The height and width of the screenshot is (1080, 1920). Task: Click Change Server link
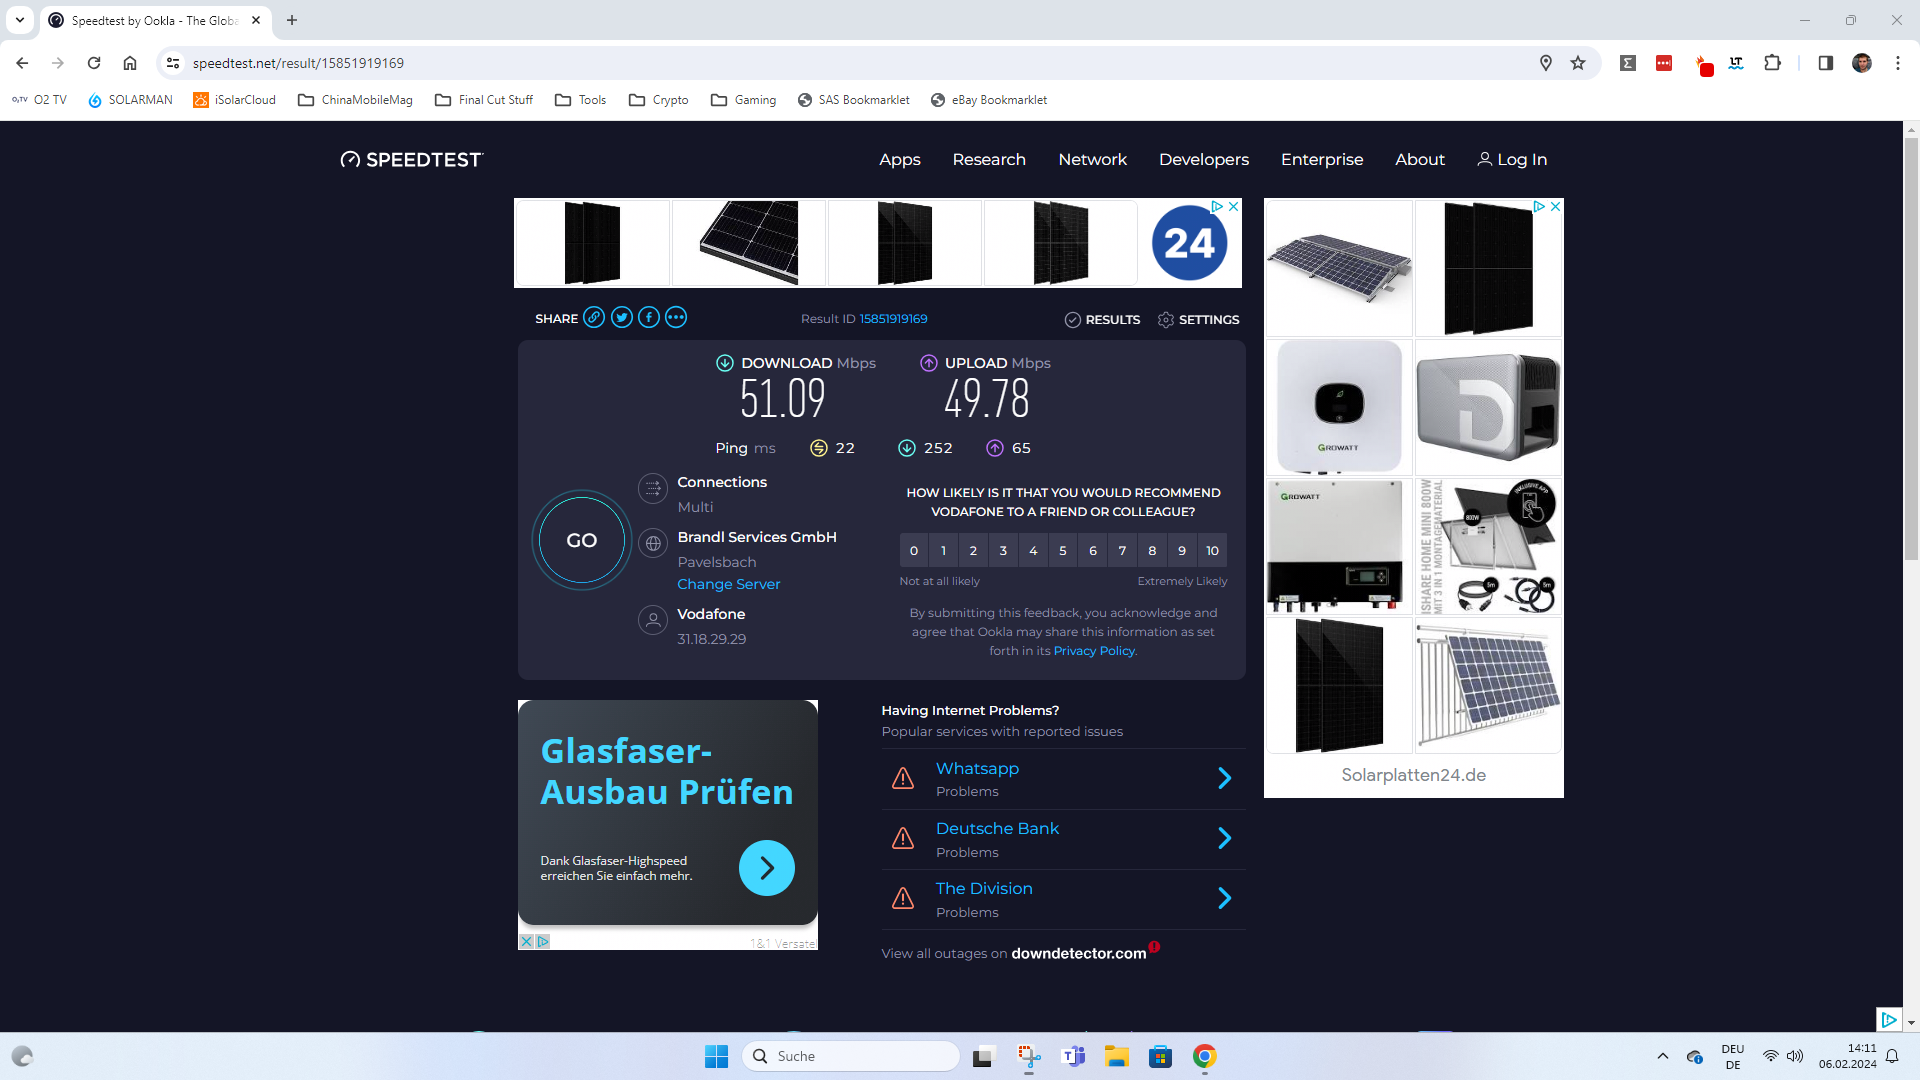[728, 584]
